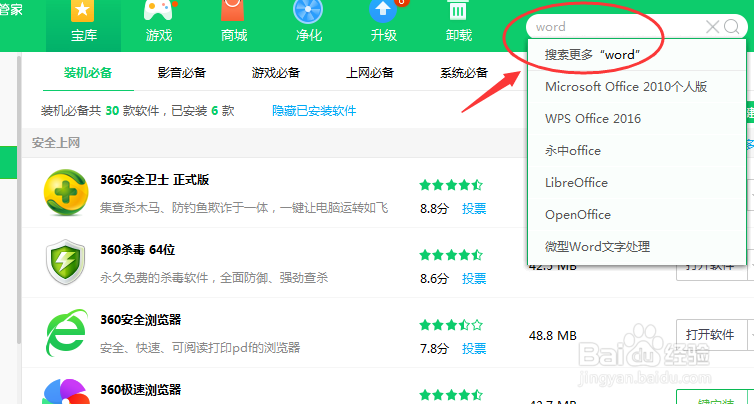Open the 升级 upgrade arrow section

click(x=384, y=24)
